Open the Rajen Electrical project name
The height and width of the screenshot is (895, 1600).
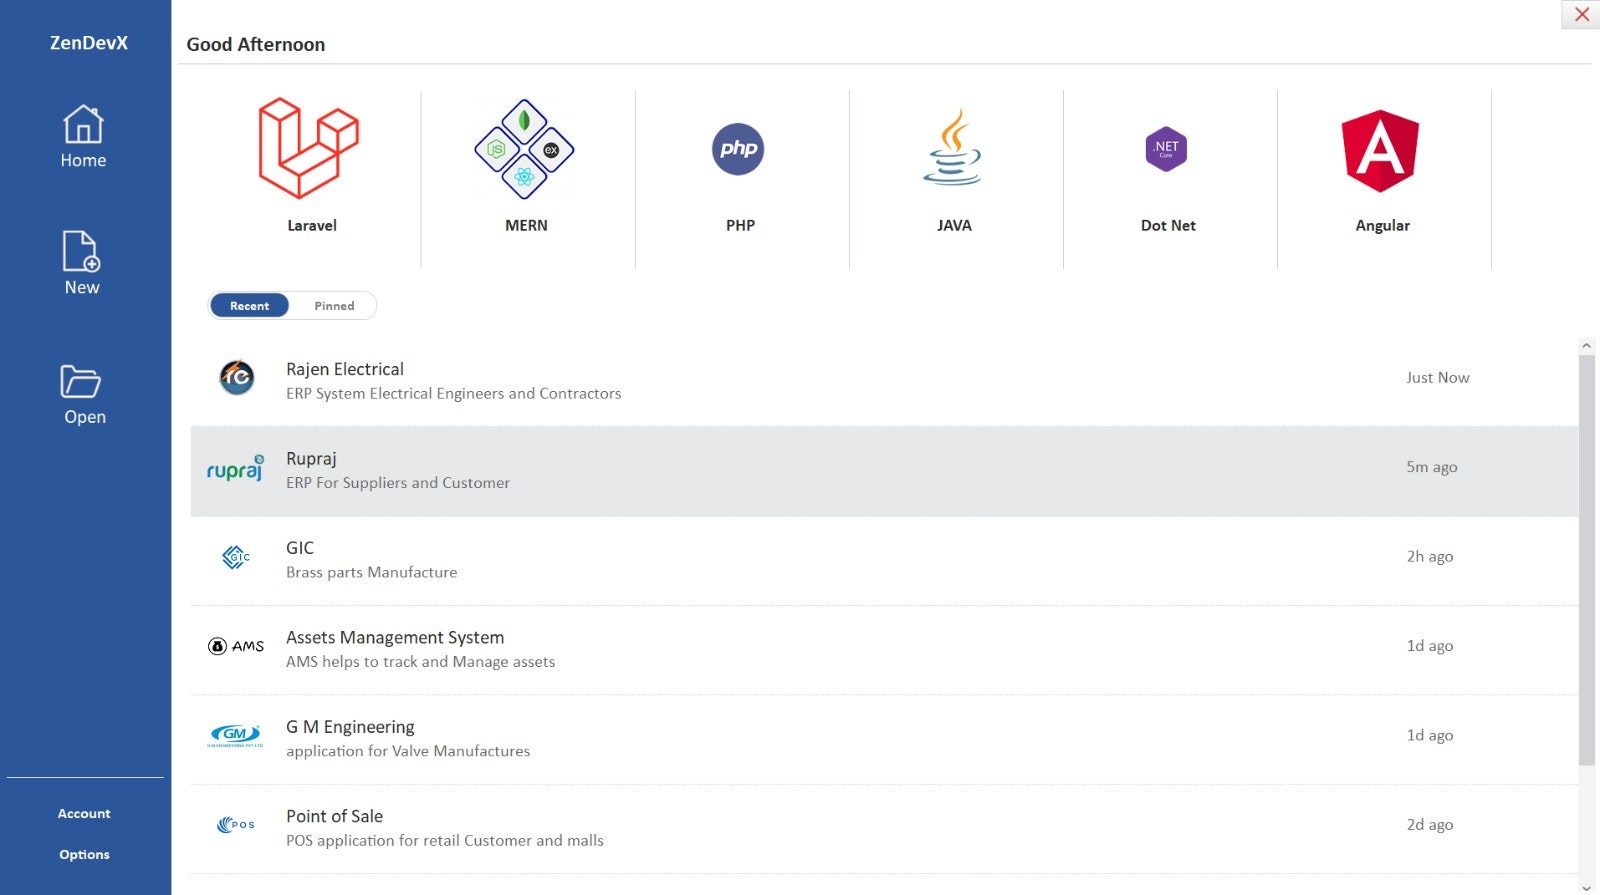pos(345,369)
